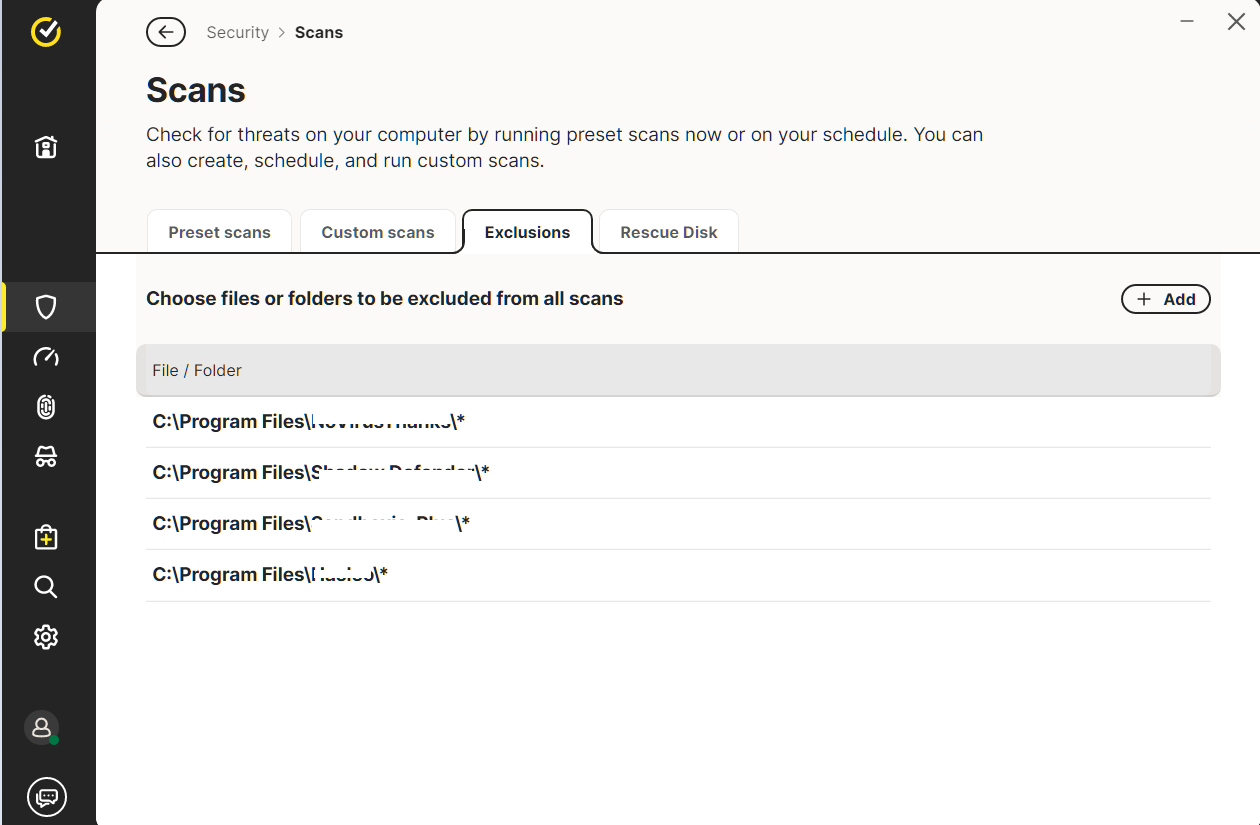Open the user account profile

[x=42, y=728]
